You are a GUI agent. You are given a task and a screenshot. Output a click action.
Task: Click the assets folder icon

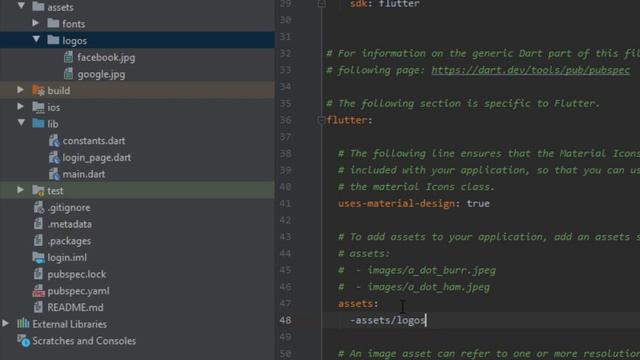click(x=38, y=7)
